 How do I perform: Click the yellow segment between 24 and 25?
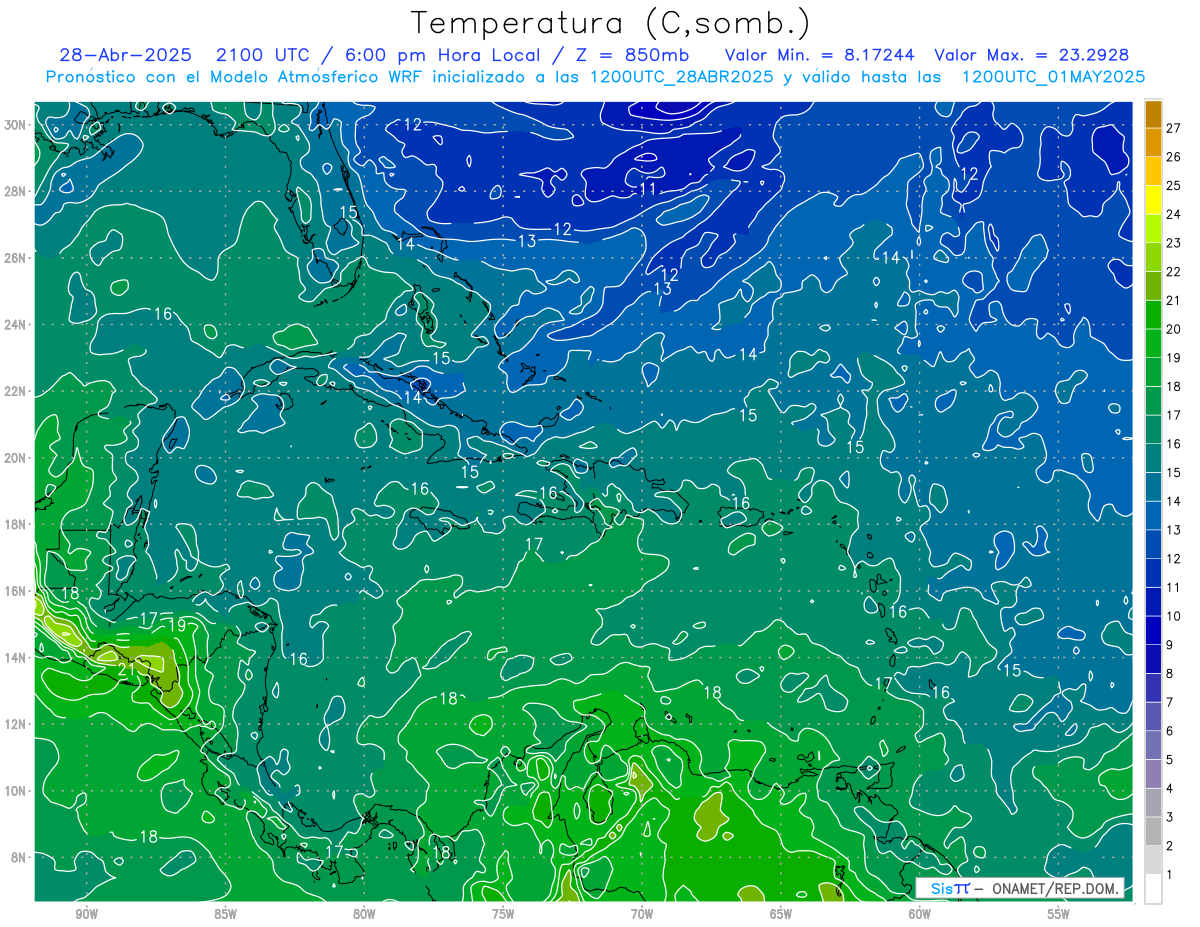point(1153,201)
